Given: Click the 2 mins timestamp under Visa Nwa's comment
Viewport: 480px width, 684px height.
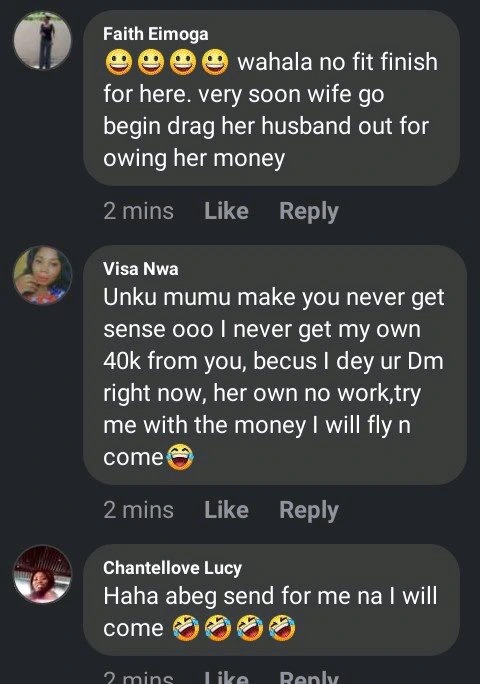Looking at the screenshot, I should (138, 510).
